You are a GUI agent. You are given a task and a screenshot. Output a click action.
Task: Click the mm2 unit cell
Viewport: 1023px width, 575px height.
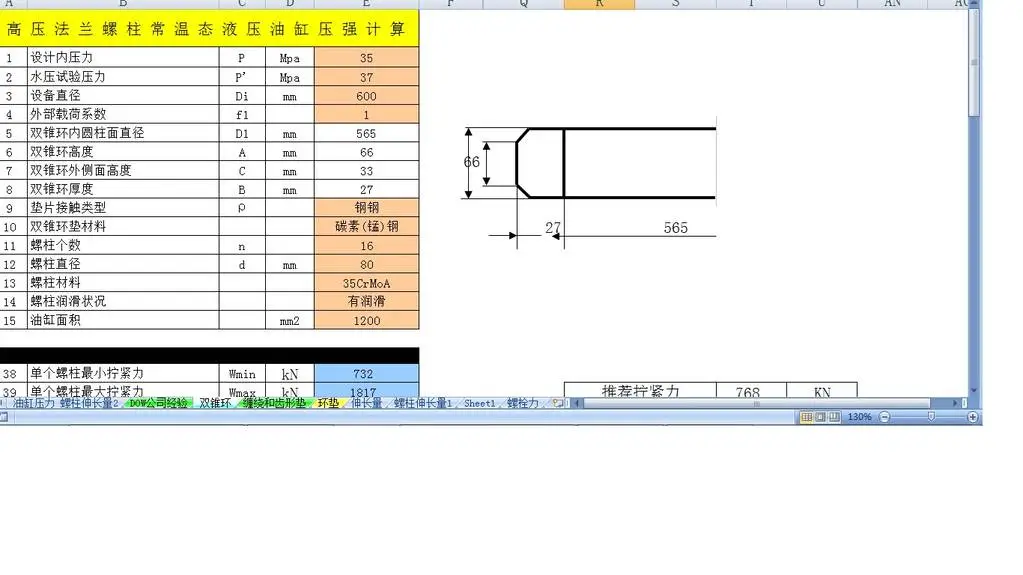[x=290, y=320]
